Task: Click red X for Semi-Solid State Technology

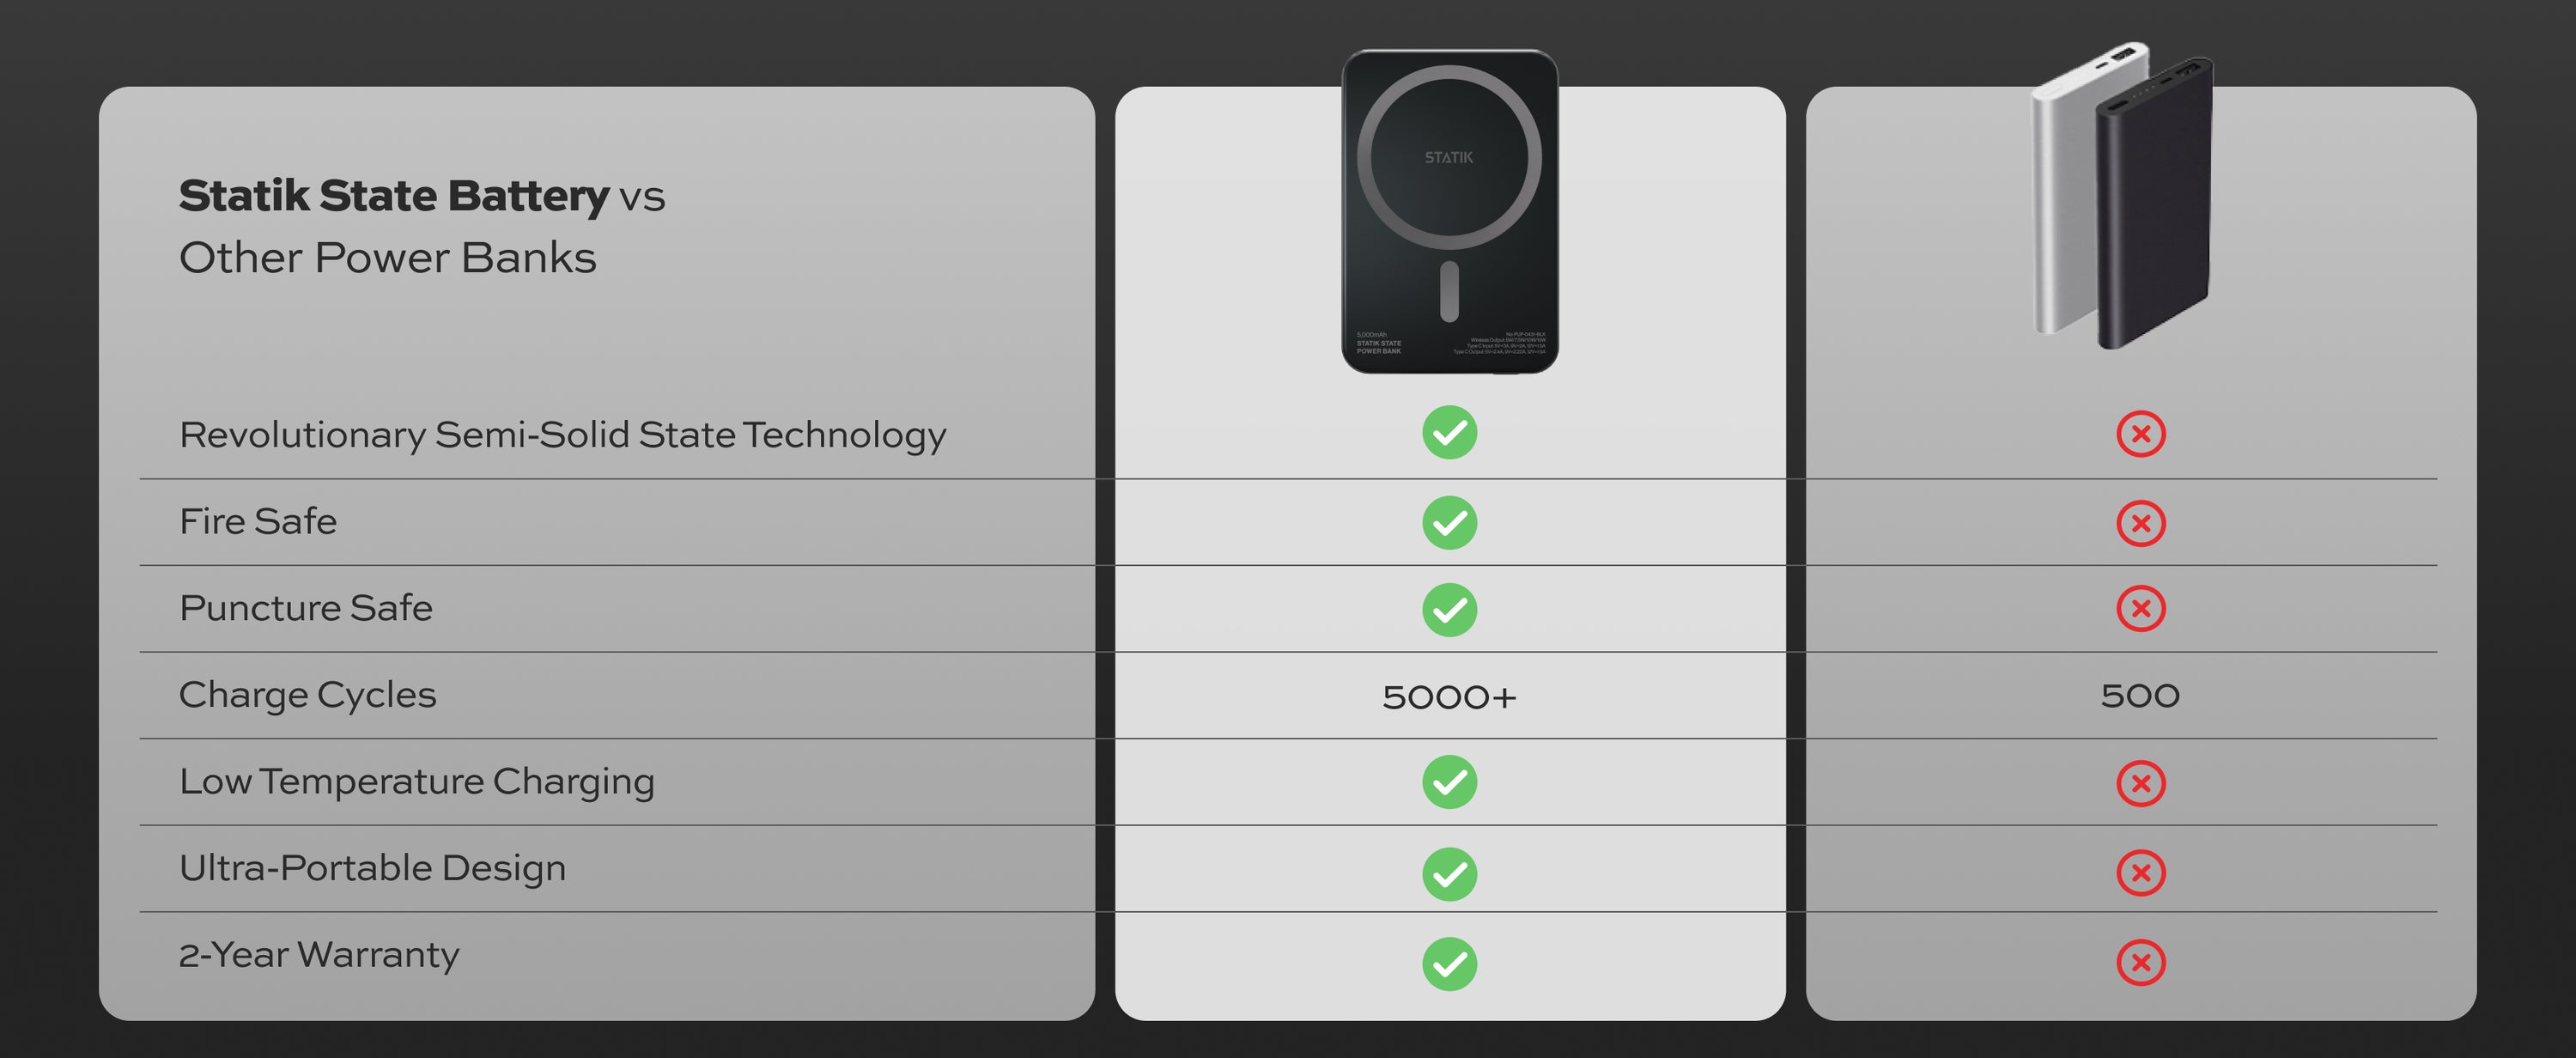Action: (2140, 434)
